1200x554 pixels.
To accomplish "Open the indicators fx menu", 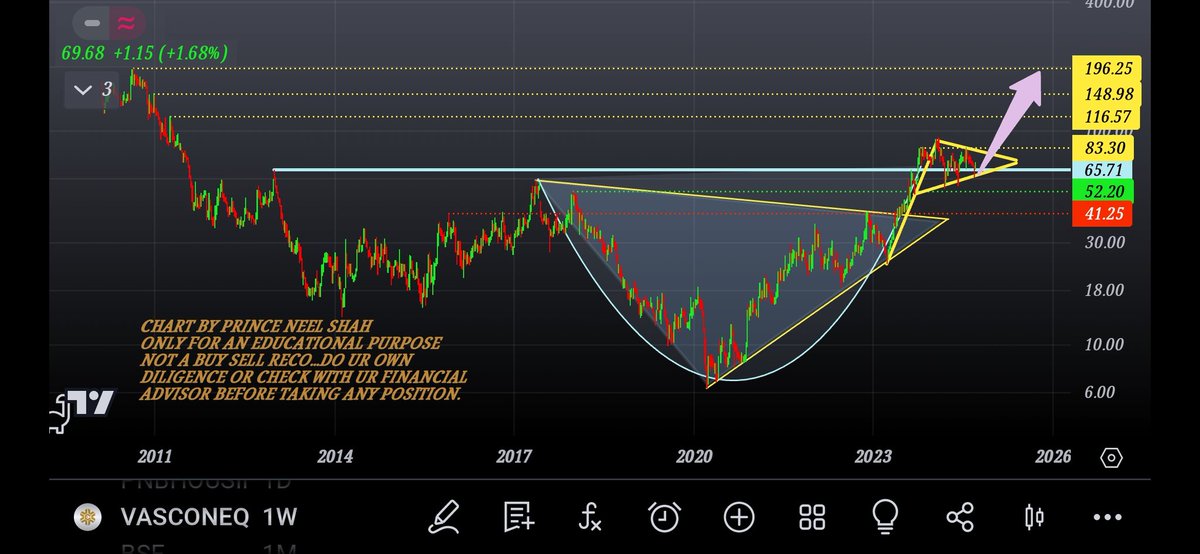I will (589, 516).
